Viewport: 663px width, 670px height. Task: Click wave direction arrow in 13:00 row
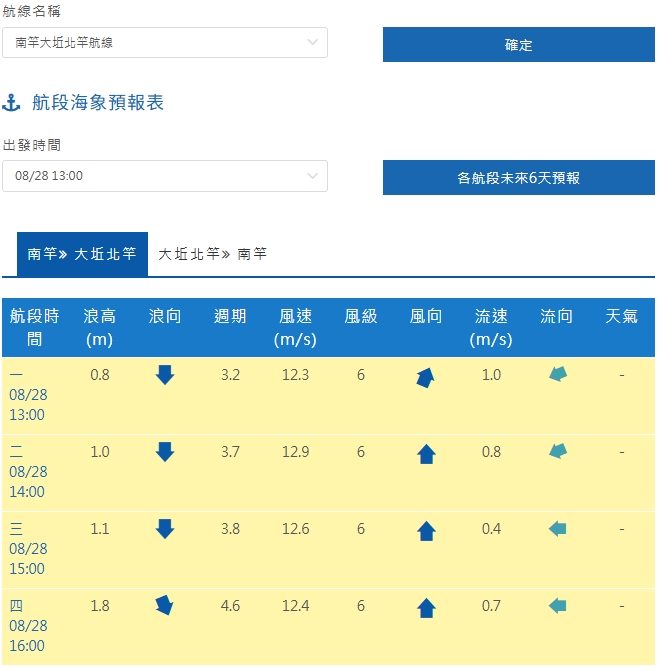tap(165, 375)
